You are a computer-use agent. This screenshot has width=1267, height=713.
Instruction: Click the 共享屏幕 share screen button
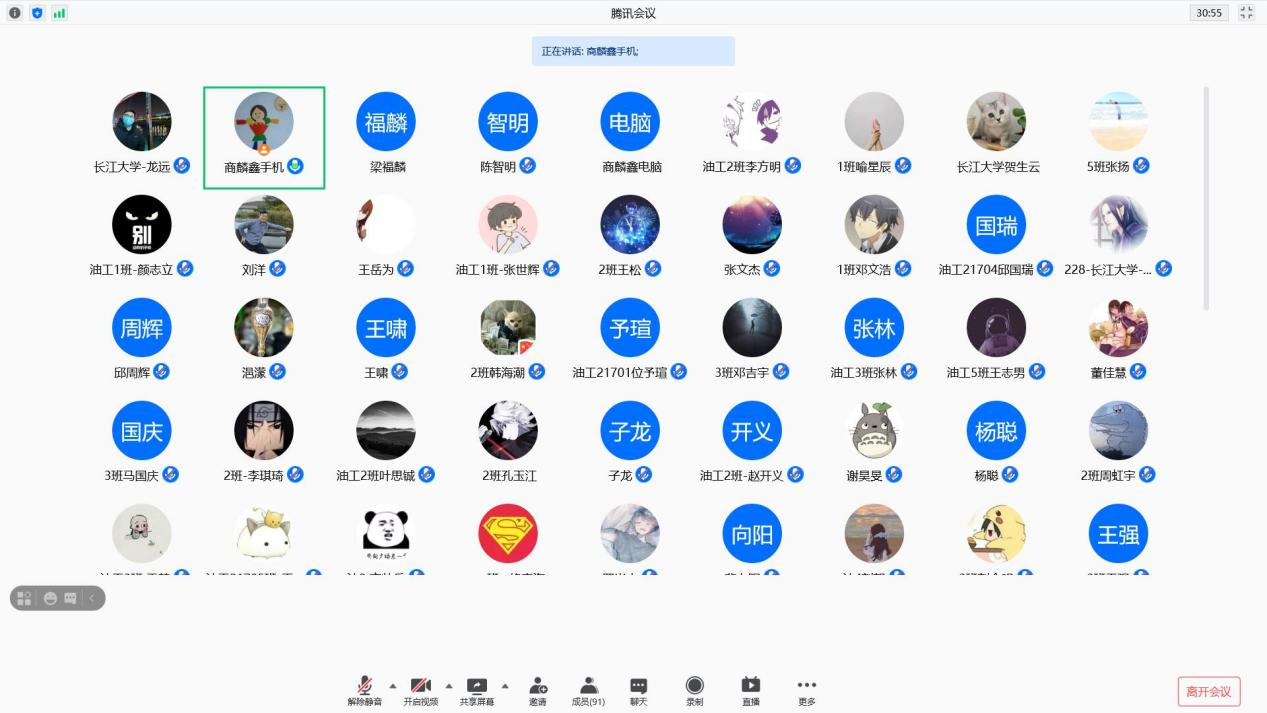pos(477,690)
